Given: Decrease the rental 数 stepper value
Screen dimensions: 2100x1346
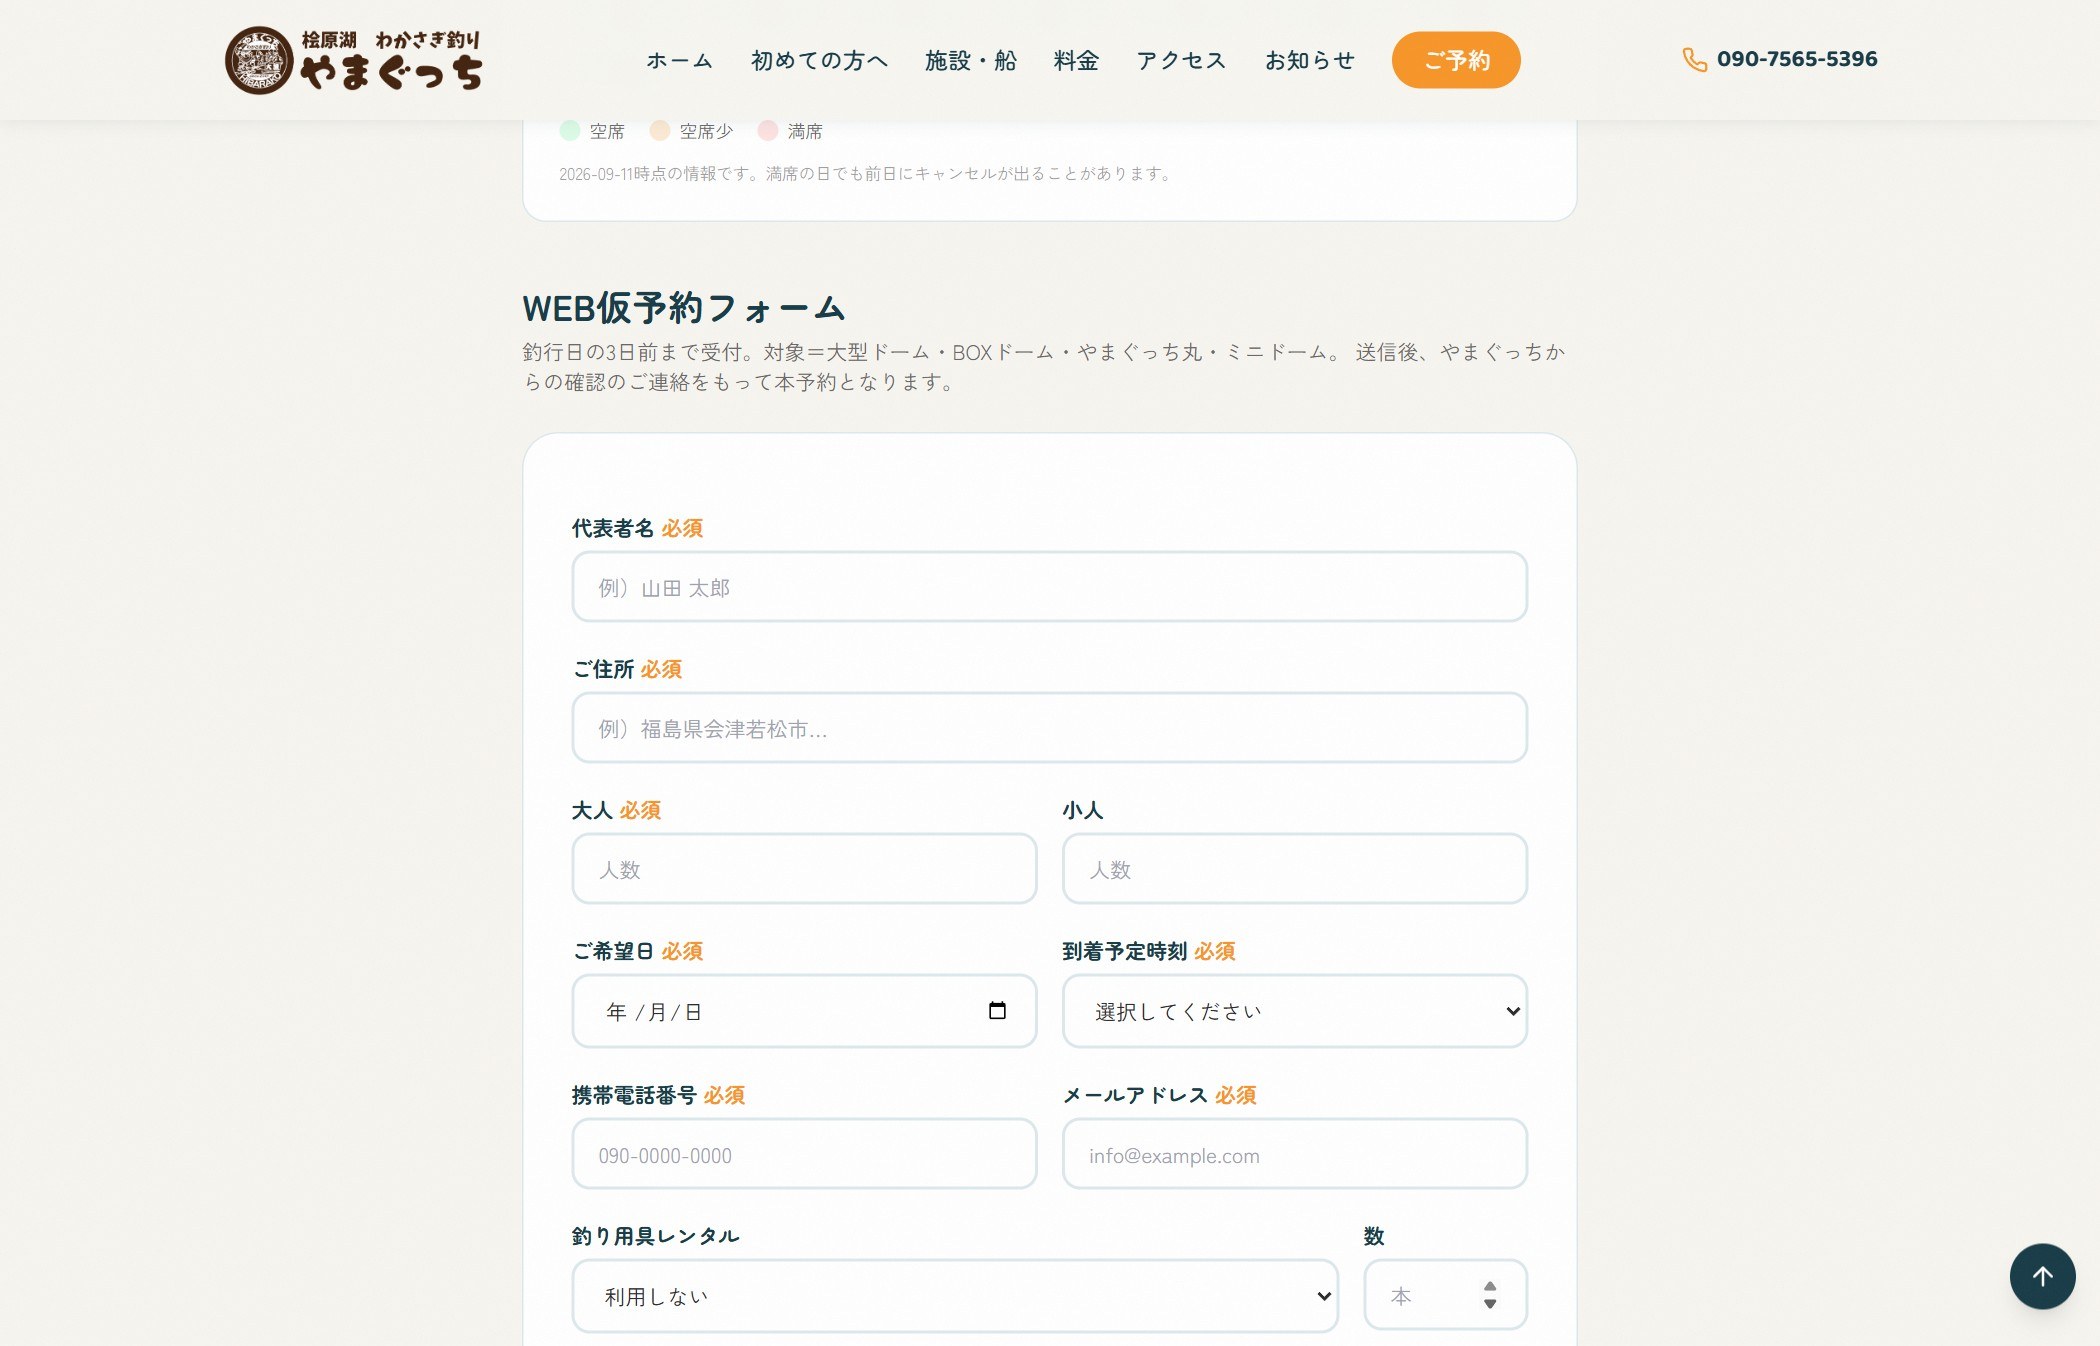Looking at the screenshot, I should (1490, 1304).
